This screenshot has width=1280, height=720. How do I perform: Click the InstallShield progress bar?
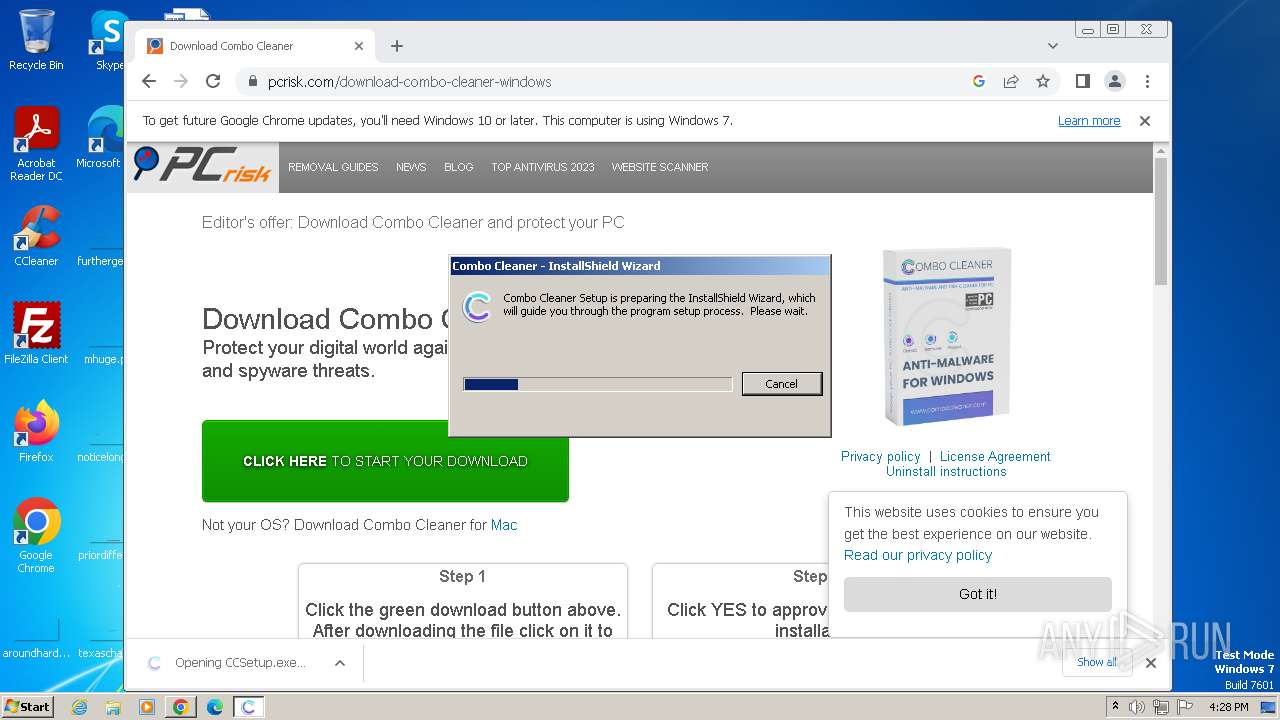click(x=598, y=384)
